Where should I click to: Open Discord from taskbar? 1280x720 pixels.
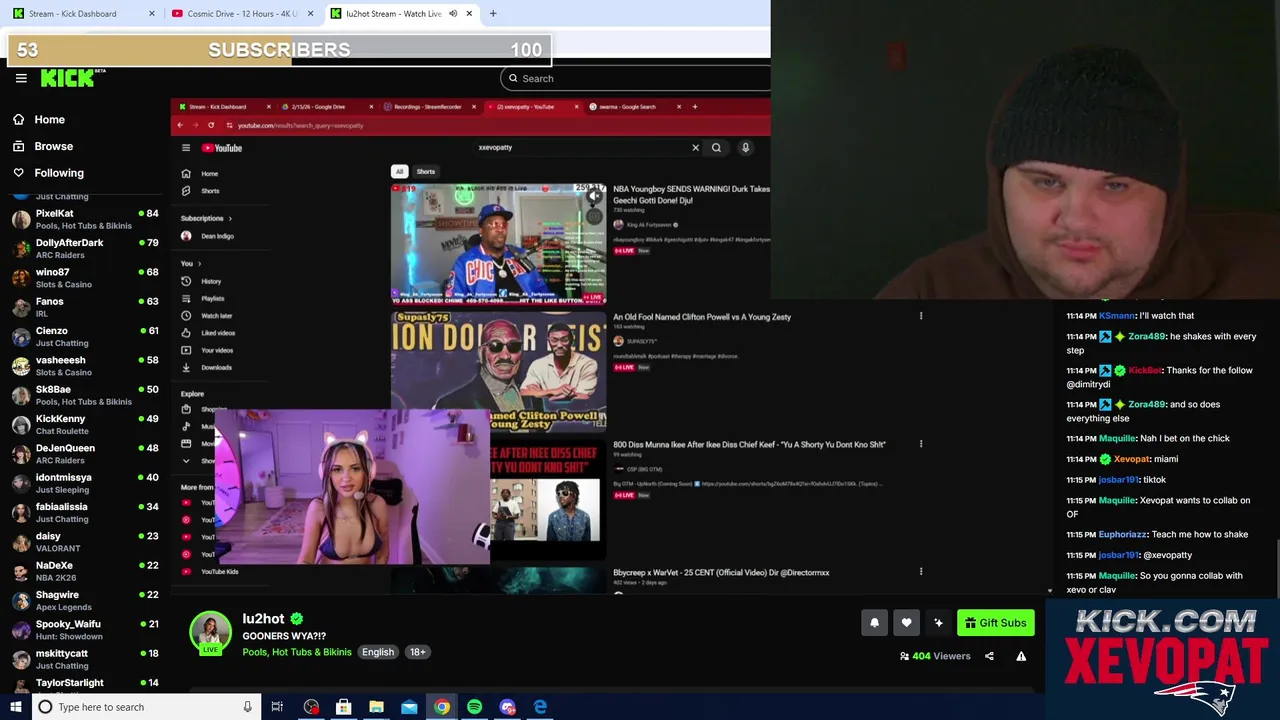click(x=507, y=707)
